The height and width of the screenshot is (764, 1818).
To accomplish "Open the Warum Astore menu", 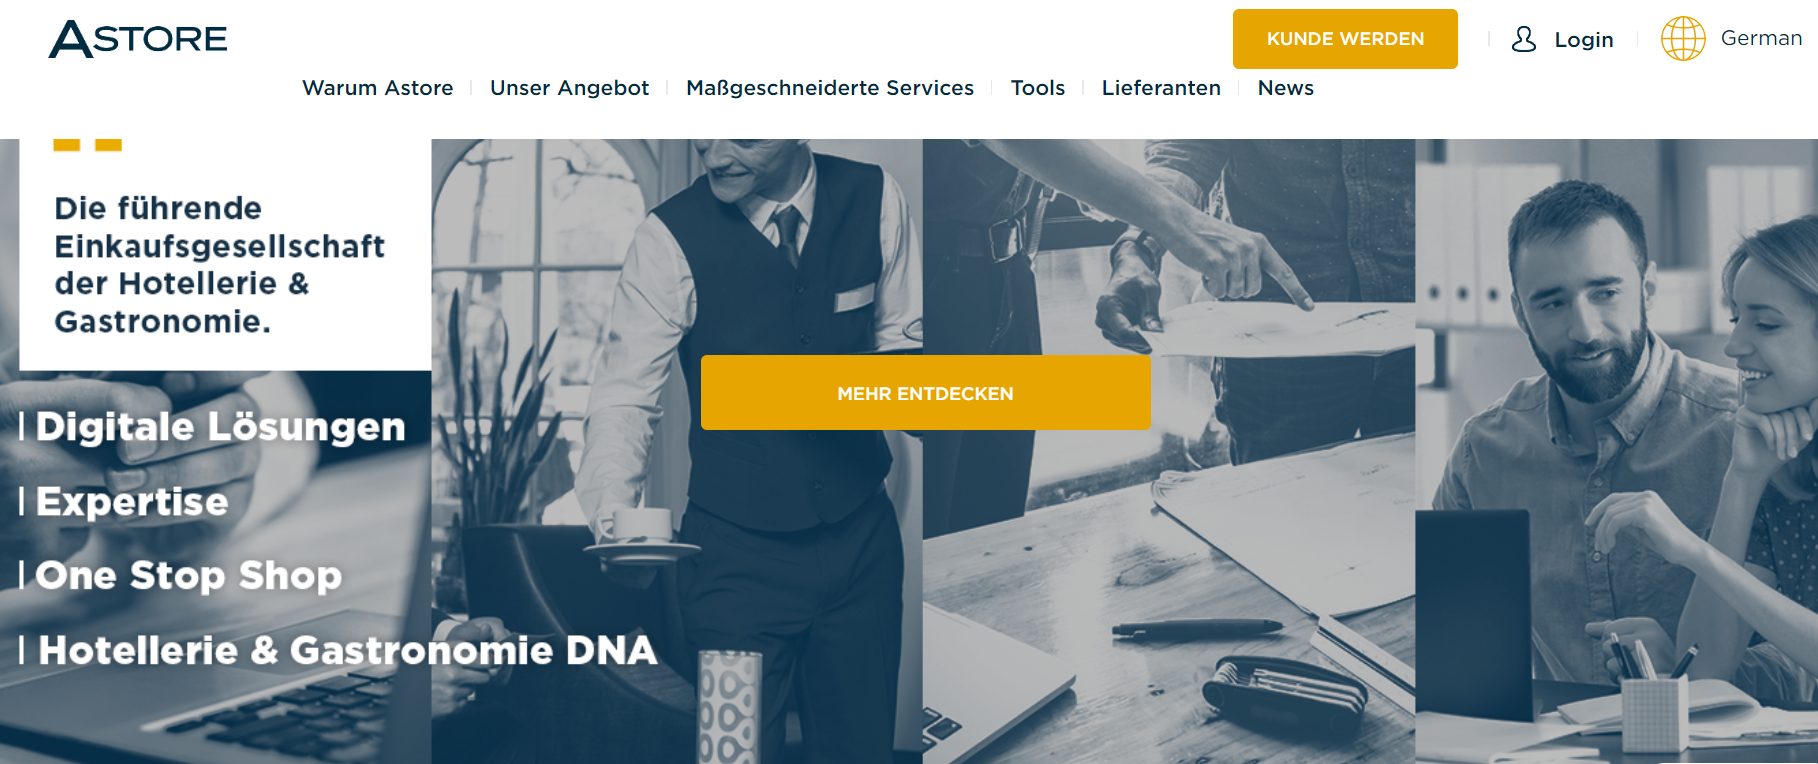I will pyautogui.click(x=378, y=88).
